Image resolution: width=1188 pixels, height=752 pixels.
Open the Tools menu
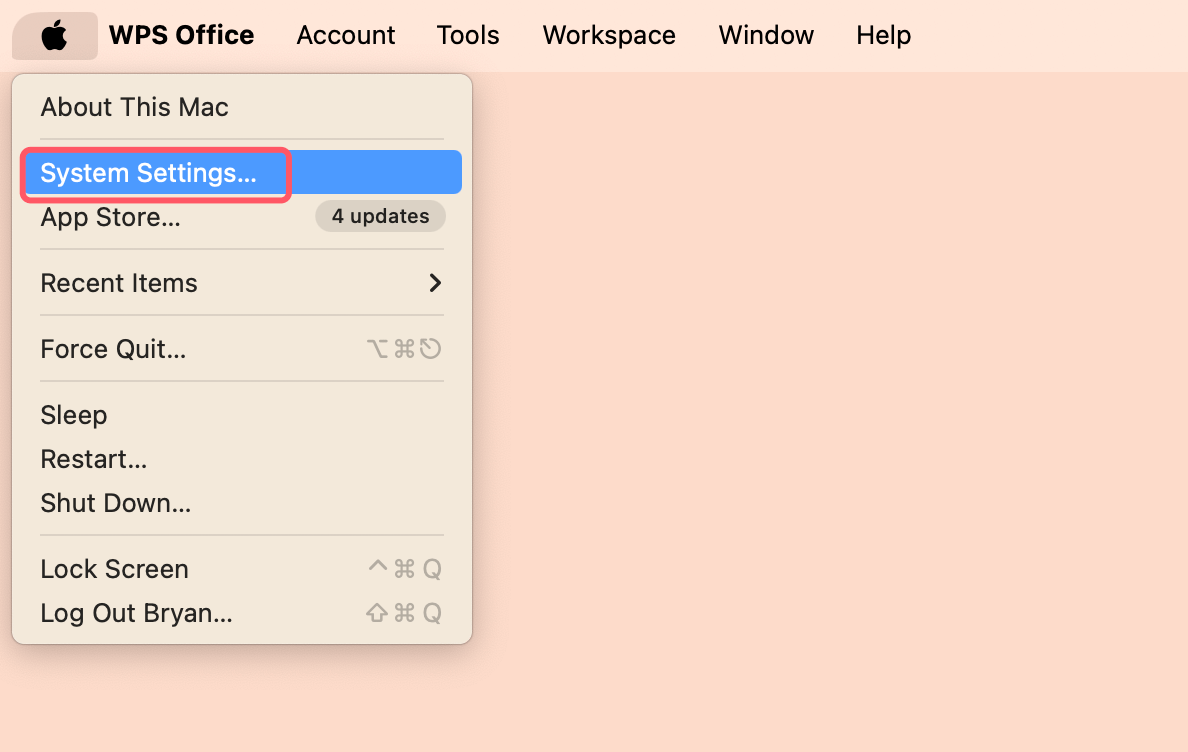tap(467, 36)
